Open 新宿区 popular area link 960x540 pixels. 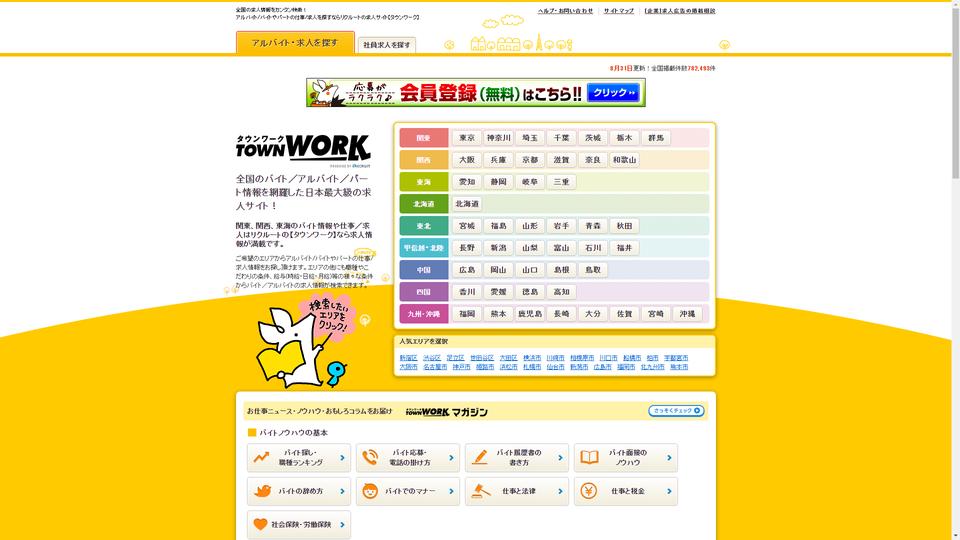click(x=408, y=358)
